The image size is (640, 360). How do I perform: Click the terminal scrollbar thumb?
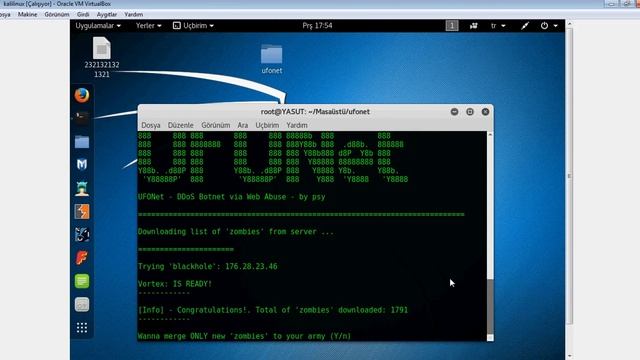[490, 307]
